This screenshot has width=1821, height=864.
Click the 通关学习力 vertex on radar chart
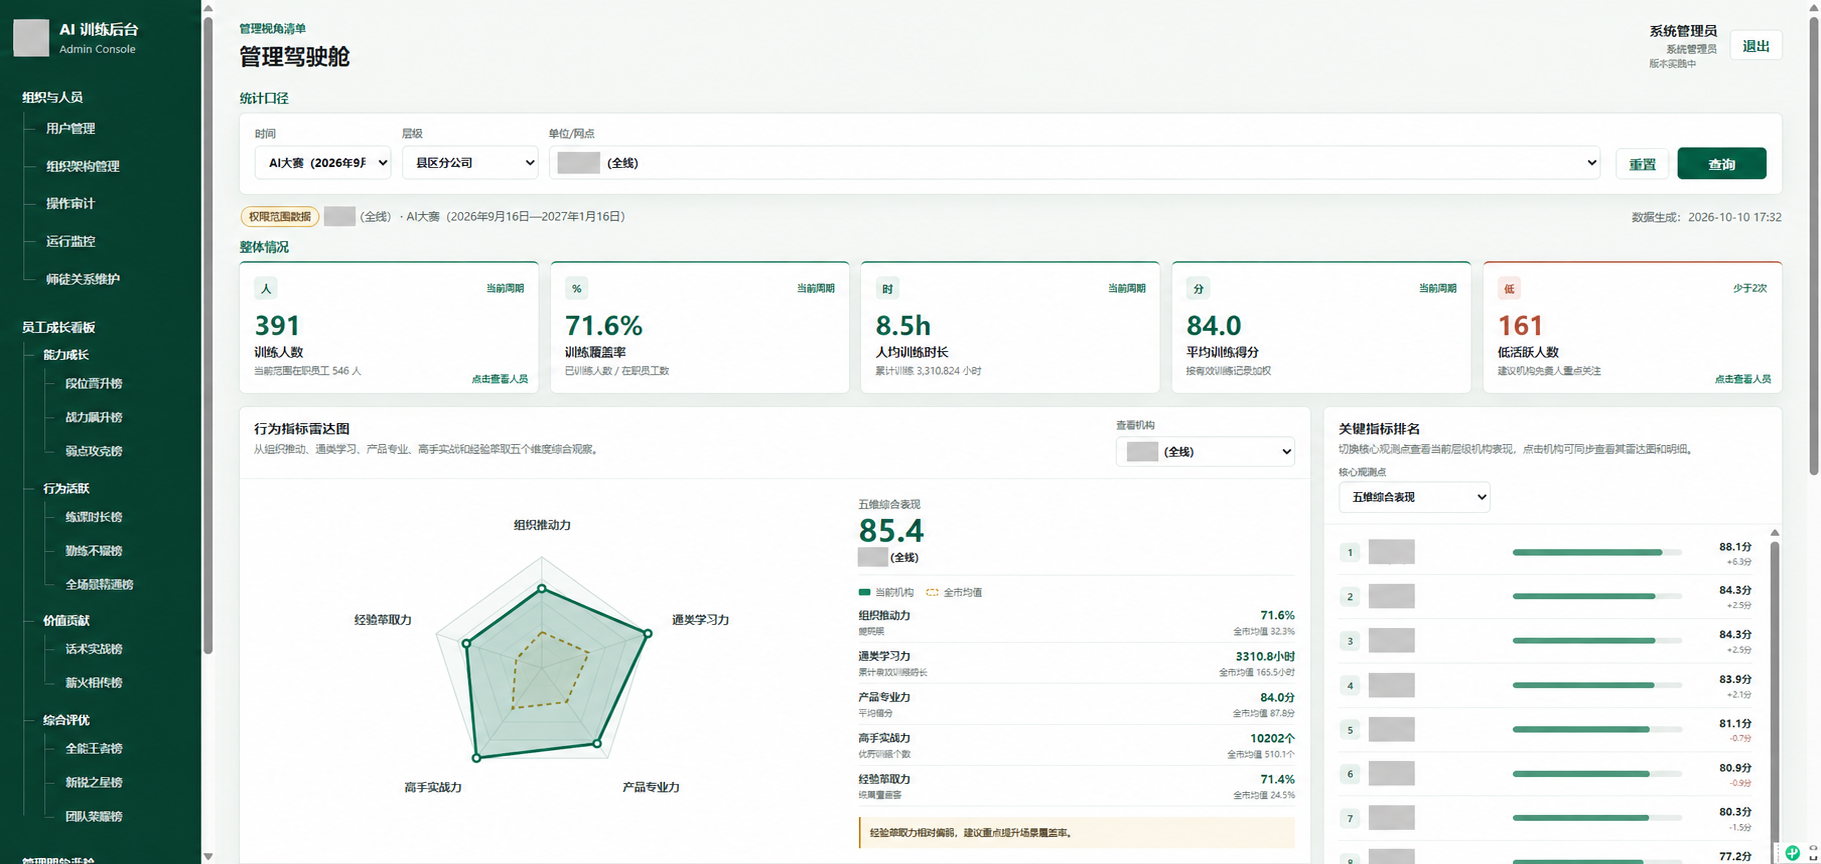pyautogui.click(x=648, y=634)
